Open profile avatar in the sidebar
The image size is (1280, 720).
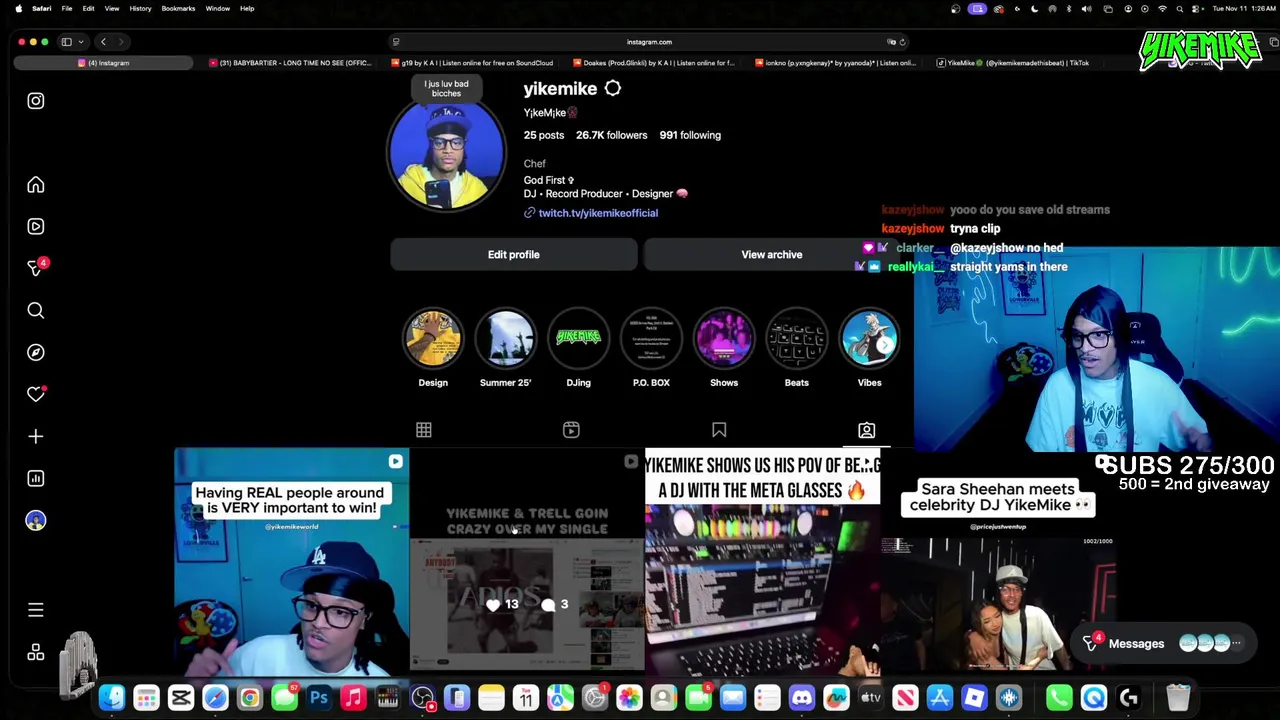click(x=35, y=521)
